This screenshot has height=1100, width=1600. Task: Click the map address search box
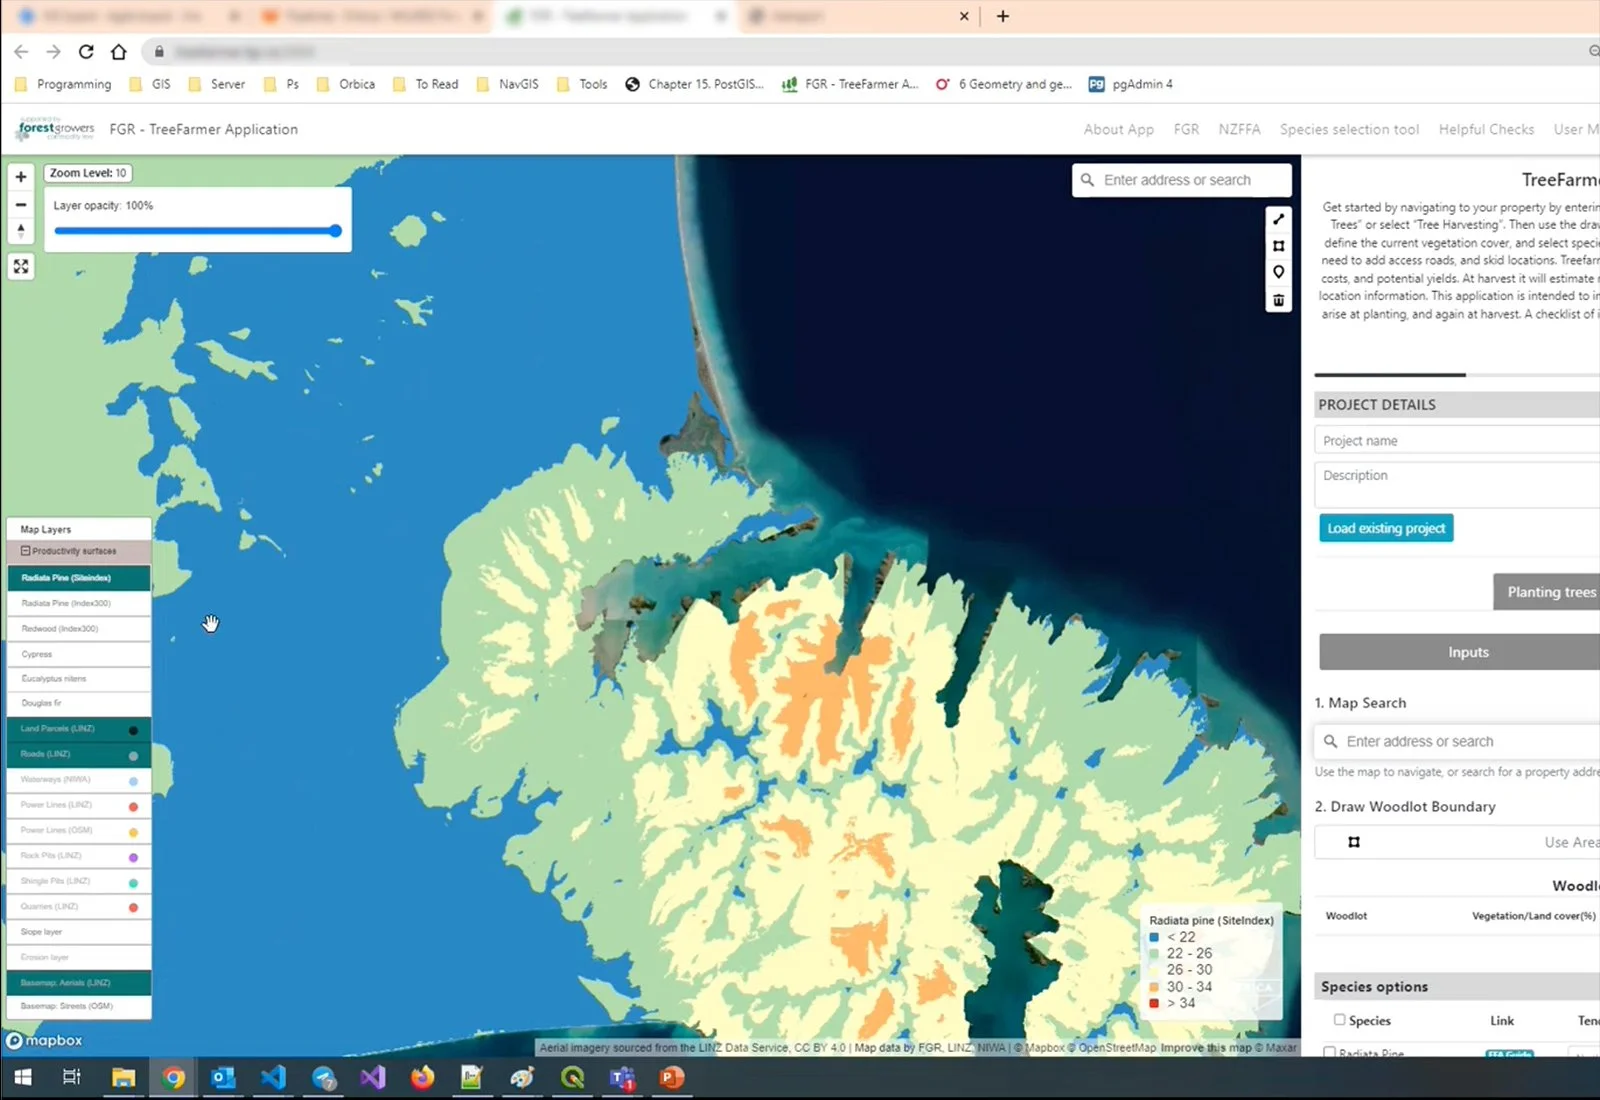tap(1182, 180)
